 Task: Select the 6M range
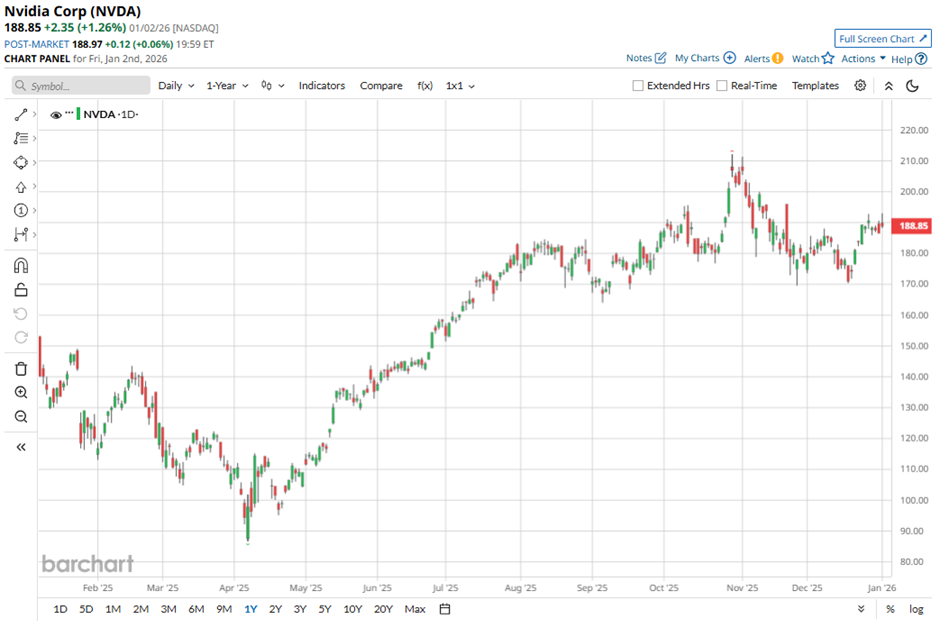point(196,609)
